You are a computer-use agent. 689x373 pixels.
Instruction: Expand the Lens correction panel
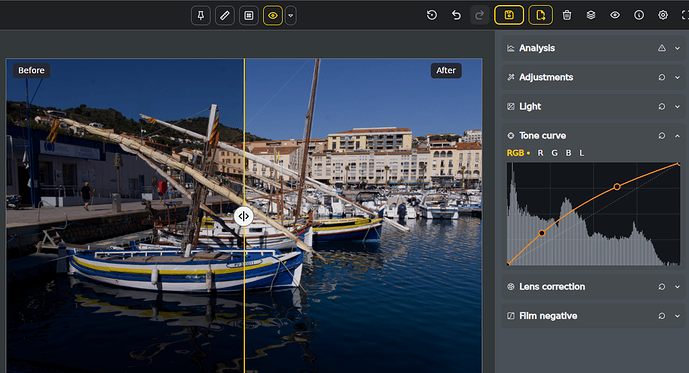[x=677, y=287]
